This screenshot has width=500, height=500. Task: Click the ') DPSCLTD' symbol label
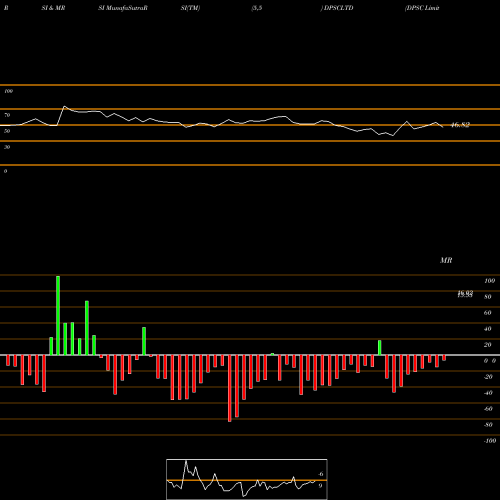click(x=337, y=8)
